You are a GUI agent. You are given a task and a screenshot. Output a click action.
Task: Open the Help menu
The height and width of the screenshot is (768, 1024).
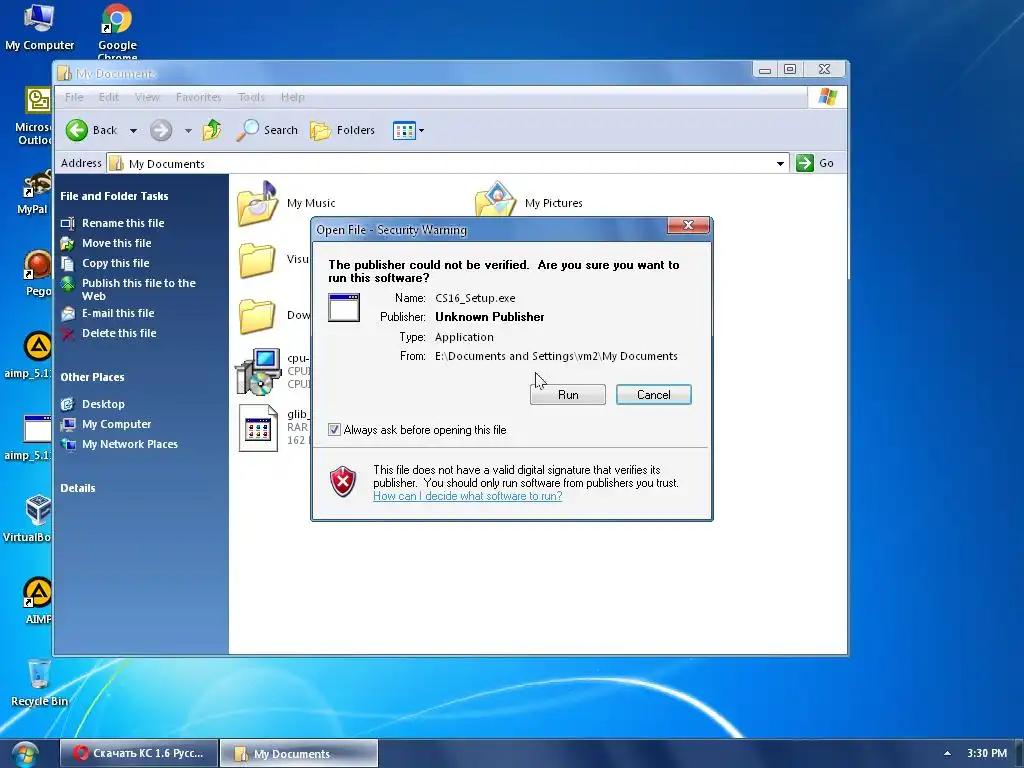coord(293,97)
